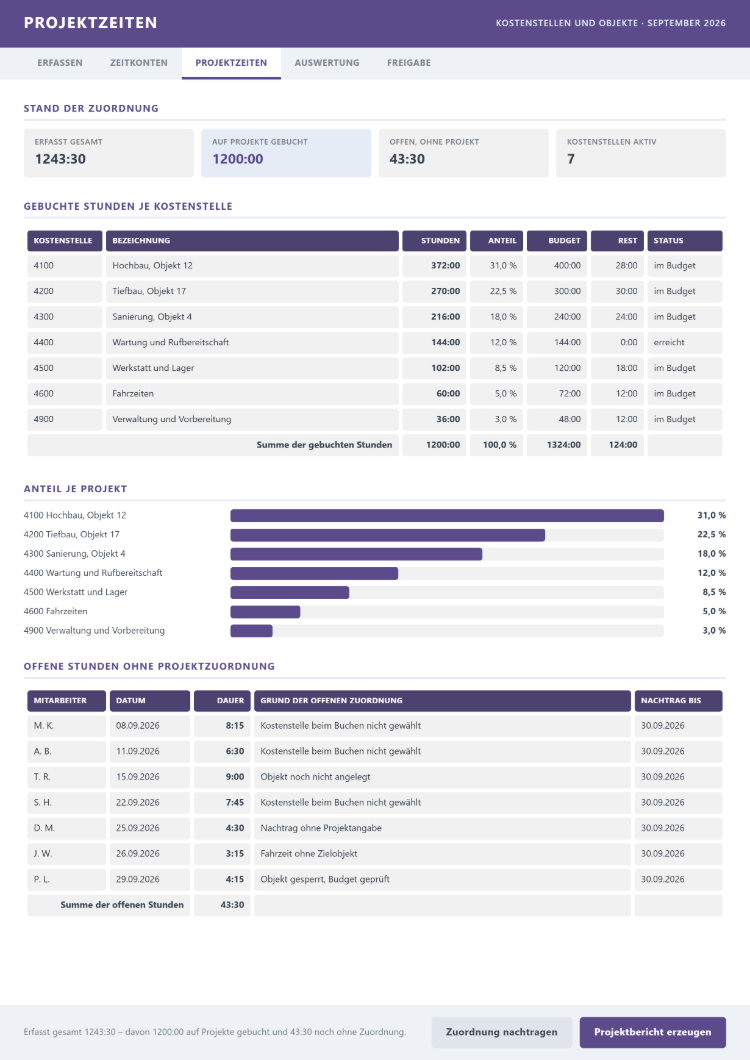This screenshot has height=1060, width=750.
Task: Select employee P. L. cell
Action: tap(66, 880)
